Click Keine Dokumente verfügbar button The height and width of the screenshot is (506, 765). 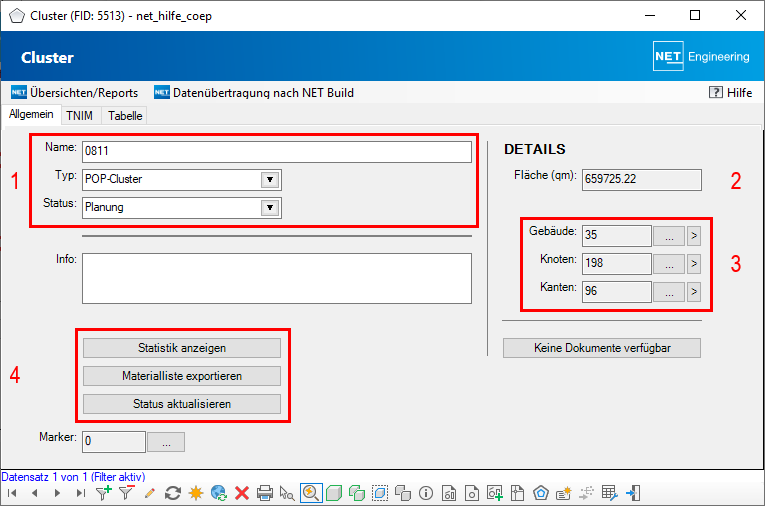[602, 348]
